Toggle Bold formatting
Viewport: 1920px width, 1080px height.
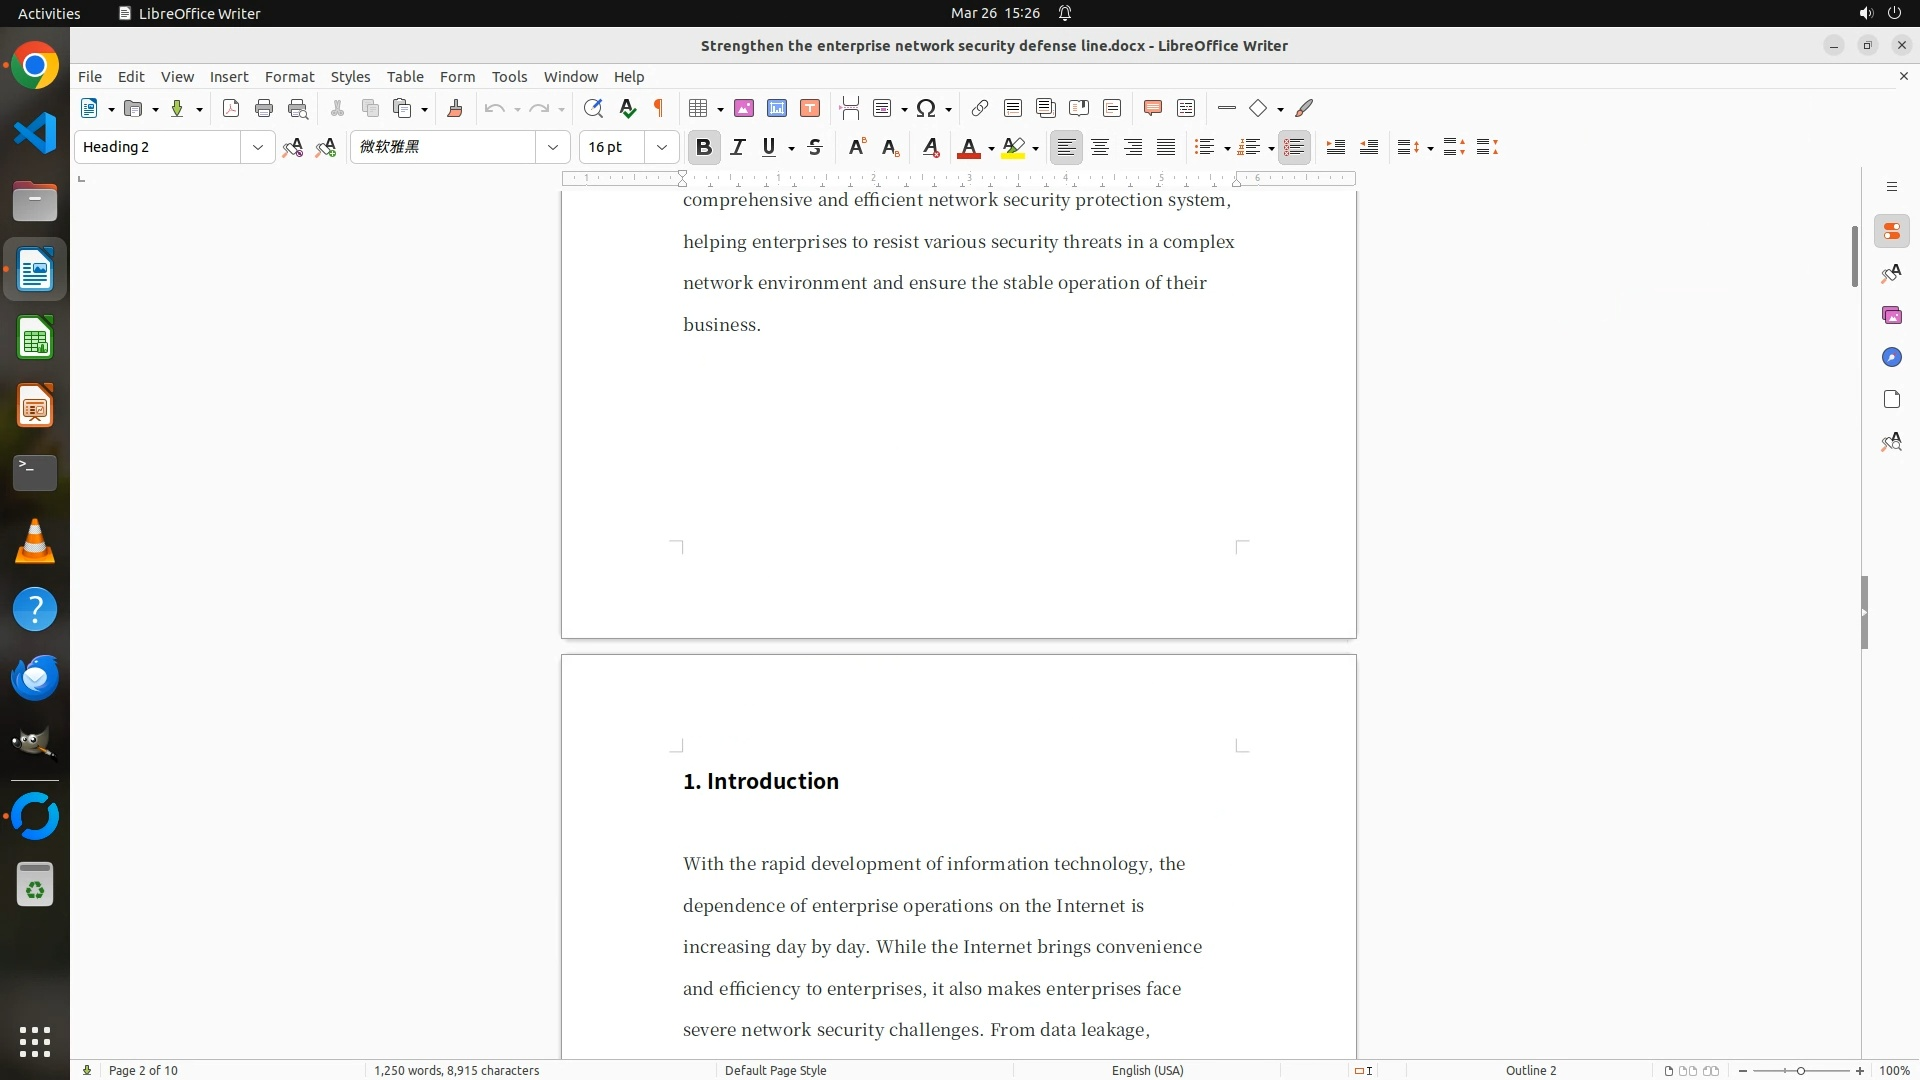point(704,147)
